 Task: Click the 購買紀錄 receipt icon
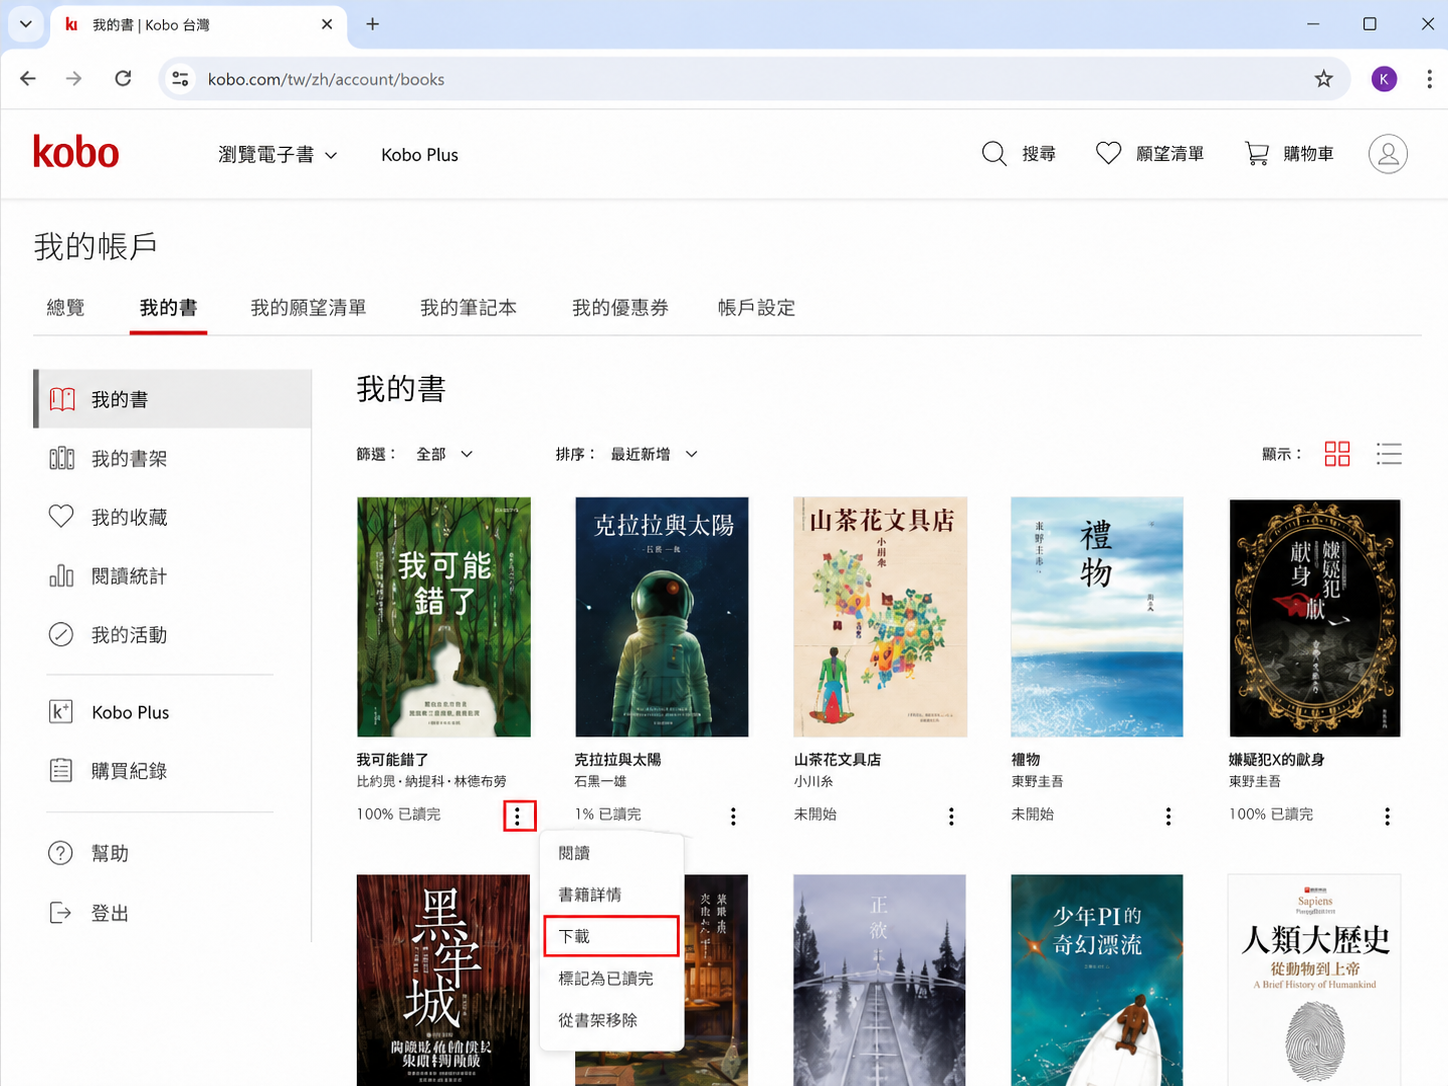61,770
